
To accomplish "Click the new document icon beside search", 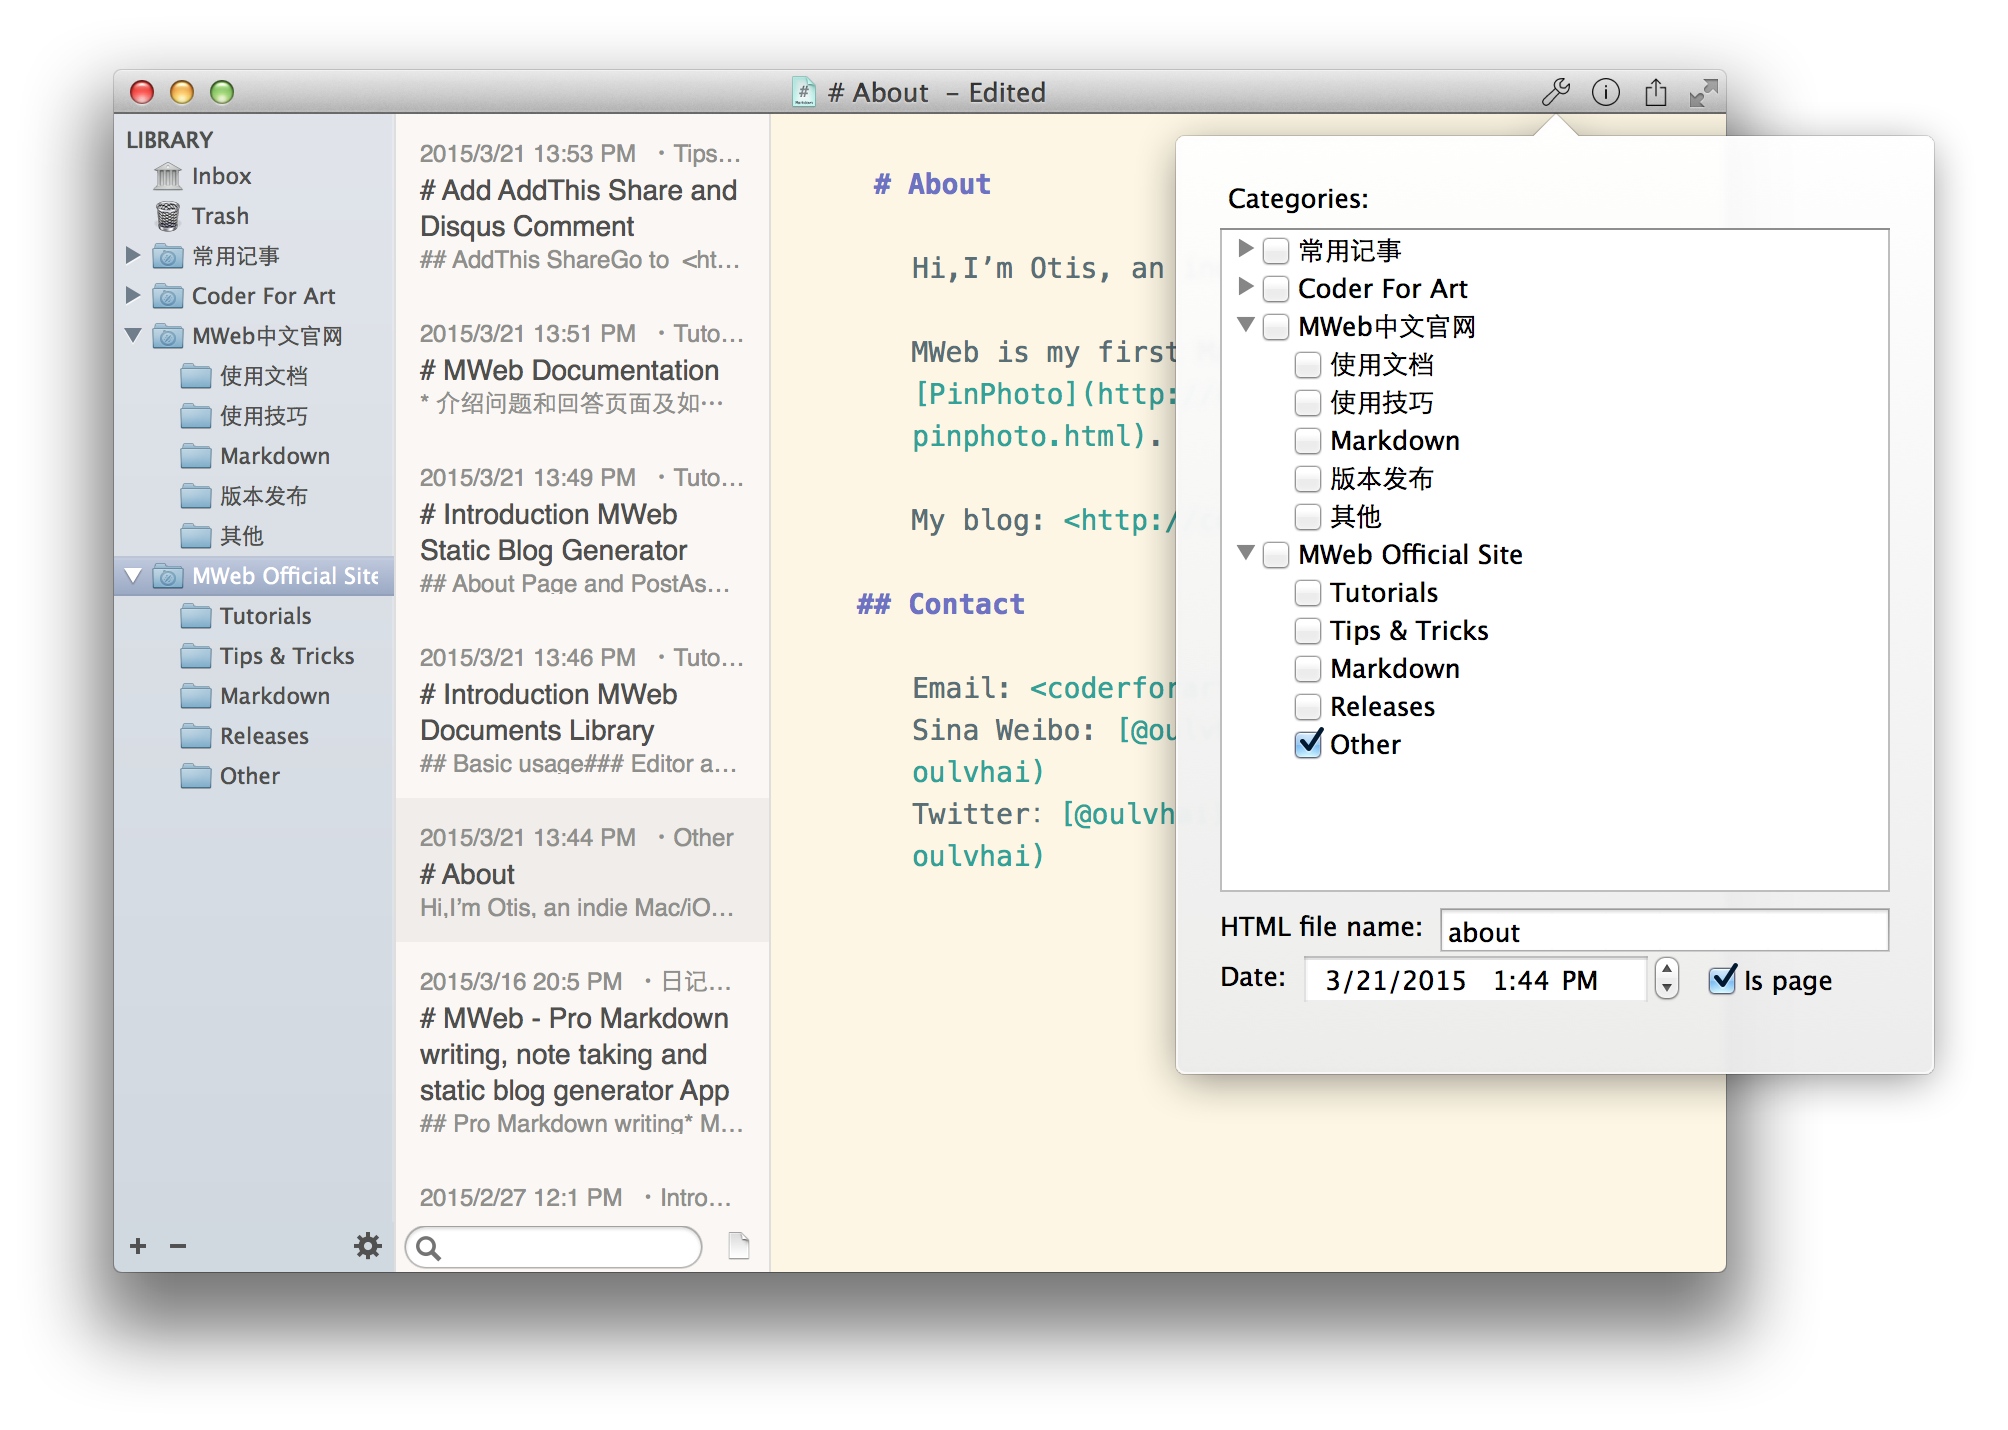I will pos(739,1245).
